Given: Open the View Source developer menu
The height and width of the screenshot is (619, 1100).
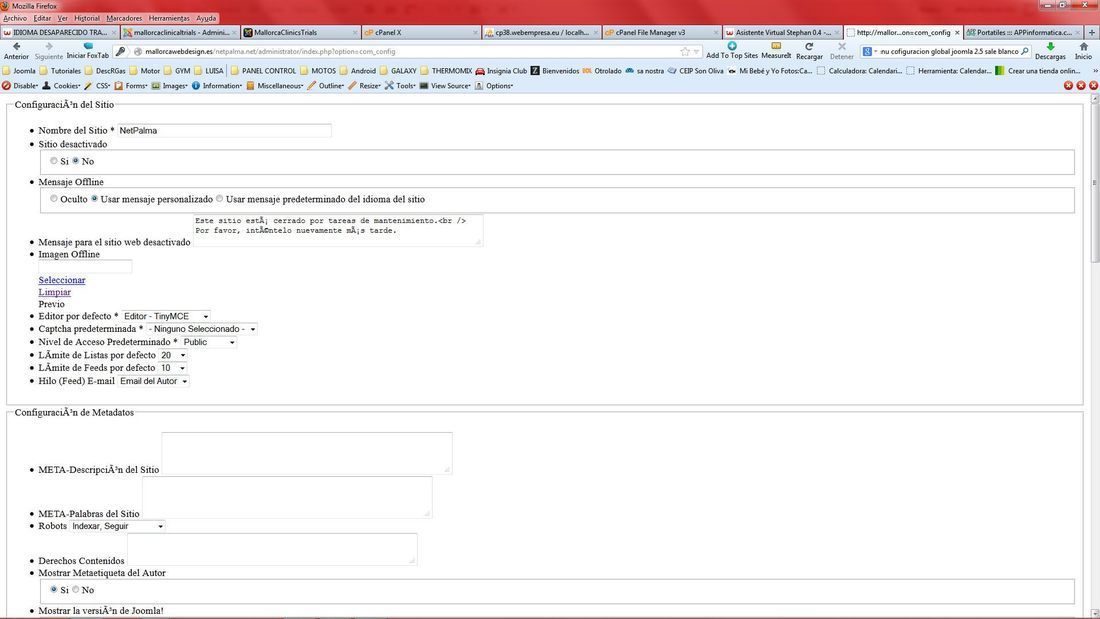Looking at the screenshot, I should click(445, 86).
